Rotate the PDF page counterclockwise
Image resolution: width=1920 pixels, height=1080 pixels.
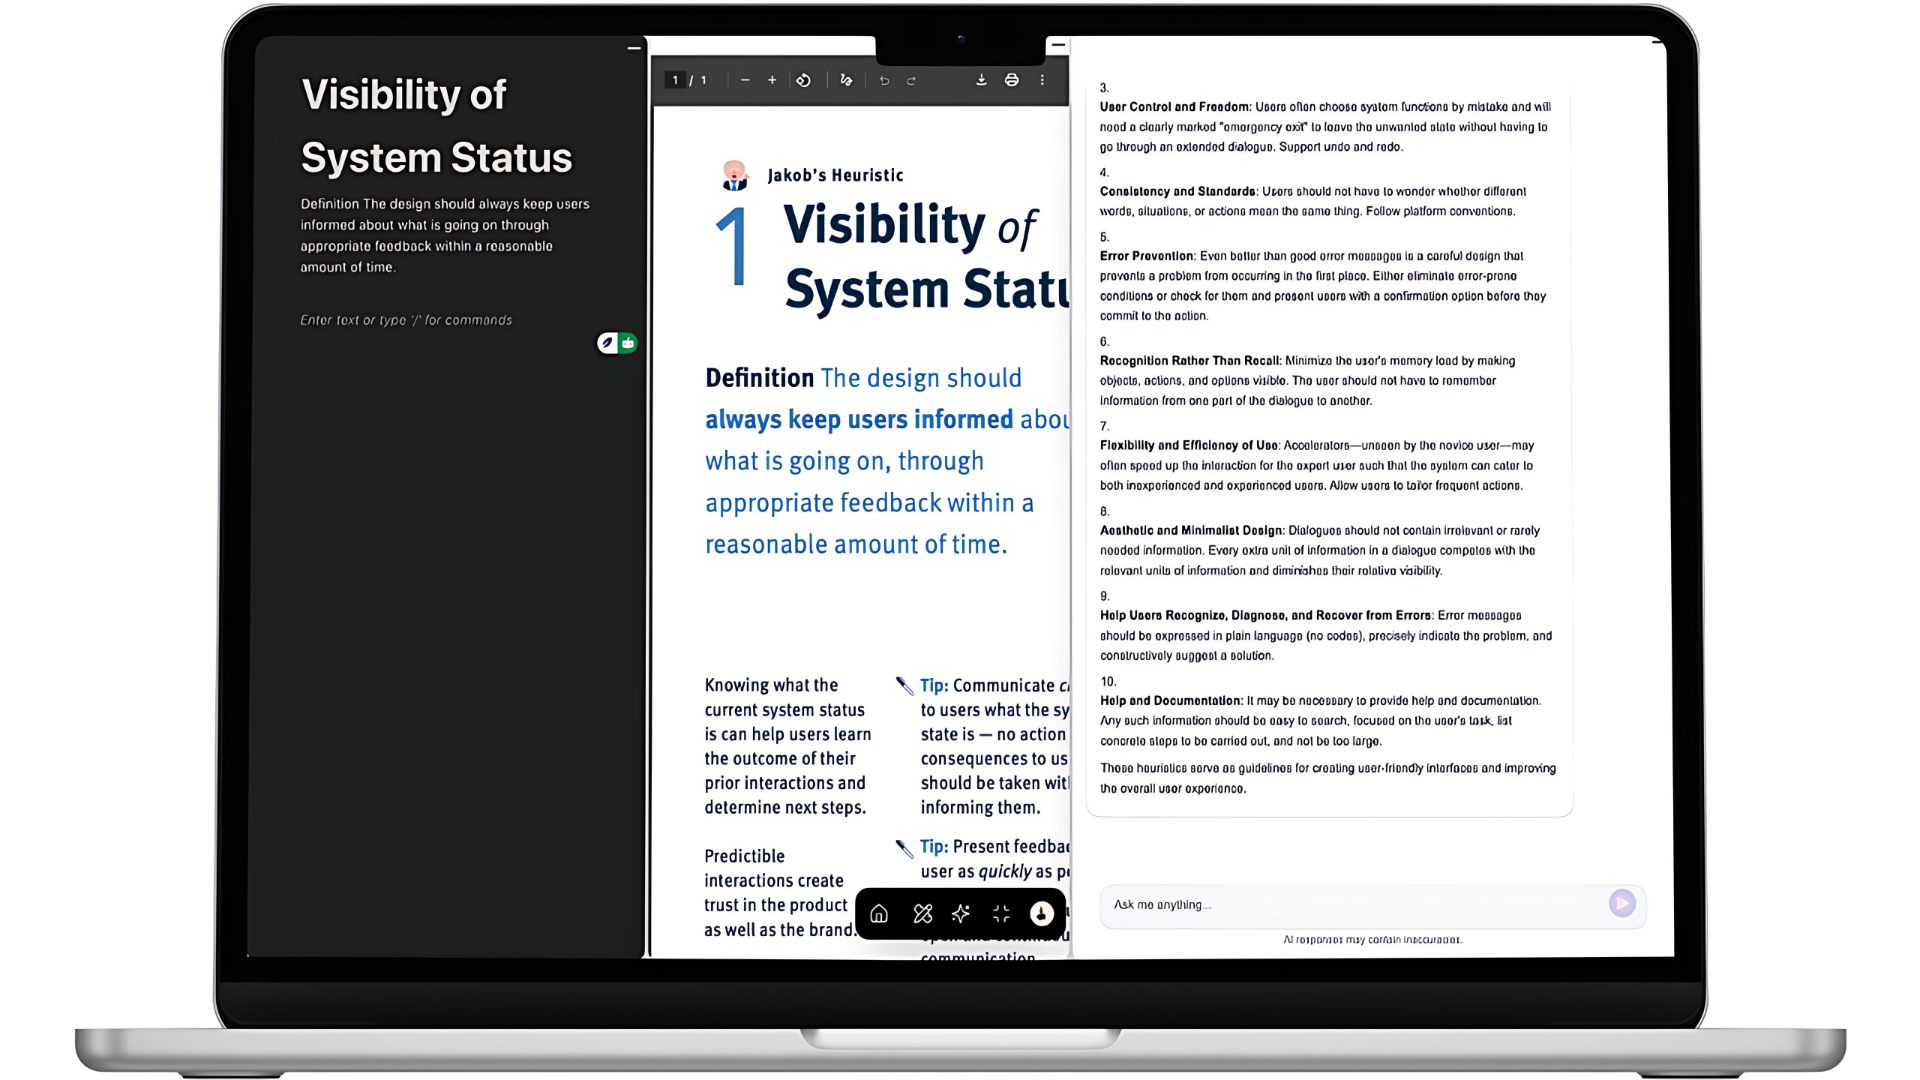coord(804,80)
